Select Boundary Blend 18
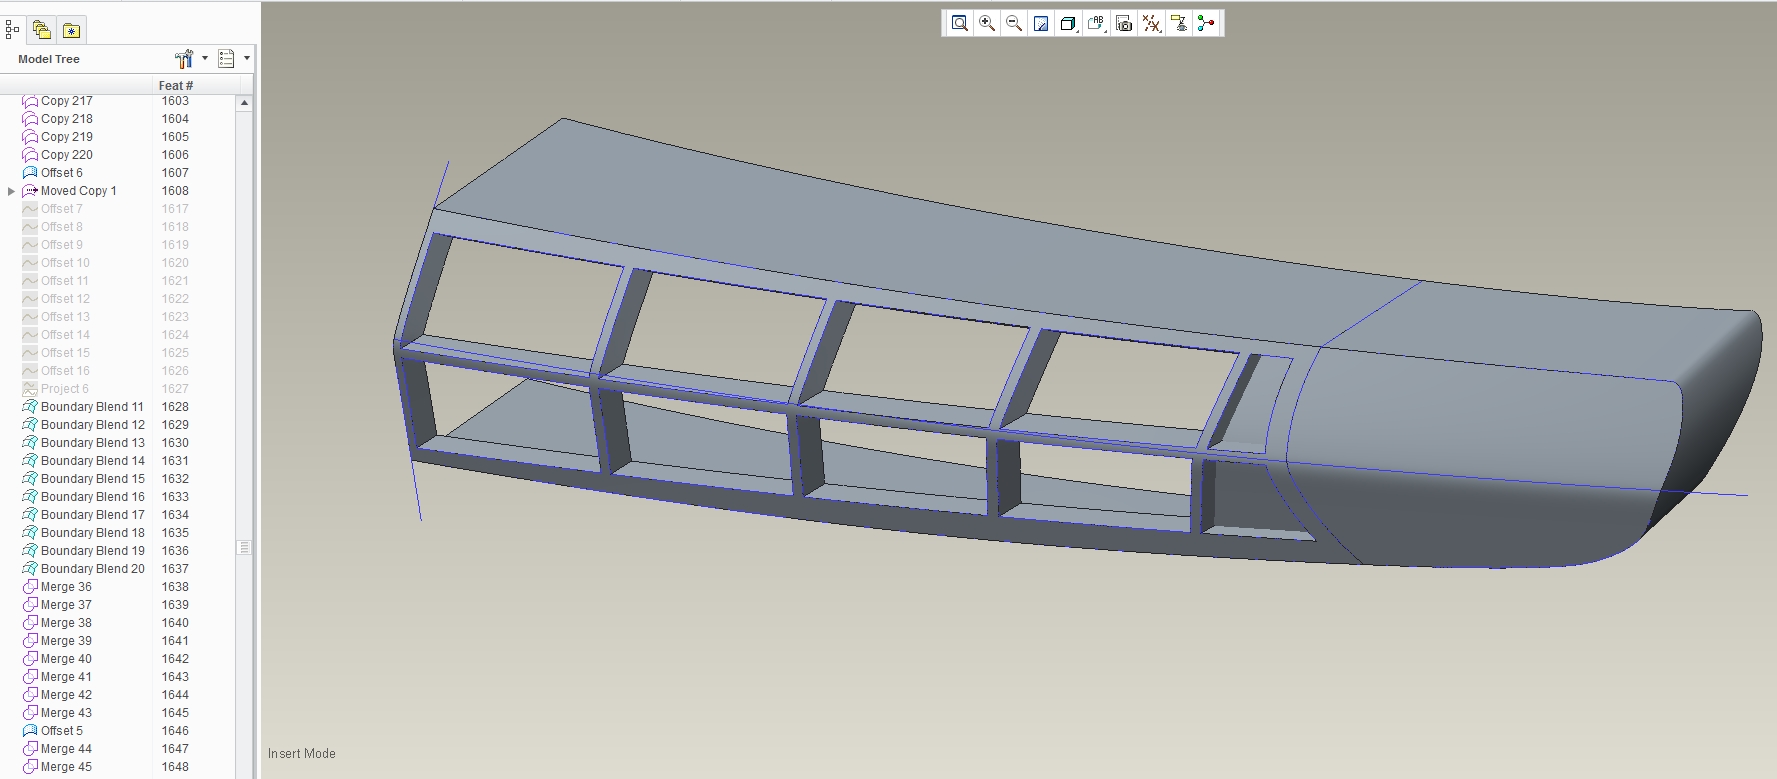The height and width of the screenshot is (779, 1777). point(93,533)
